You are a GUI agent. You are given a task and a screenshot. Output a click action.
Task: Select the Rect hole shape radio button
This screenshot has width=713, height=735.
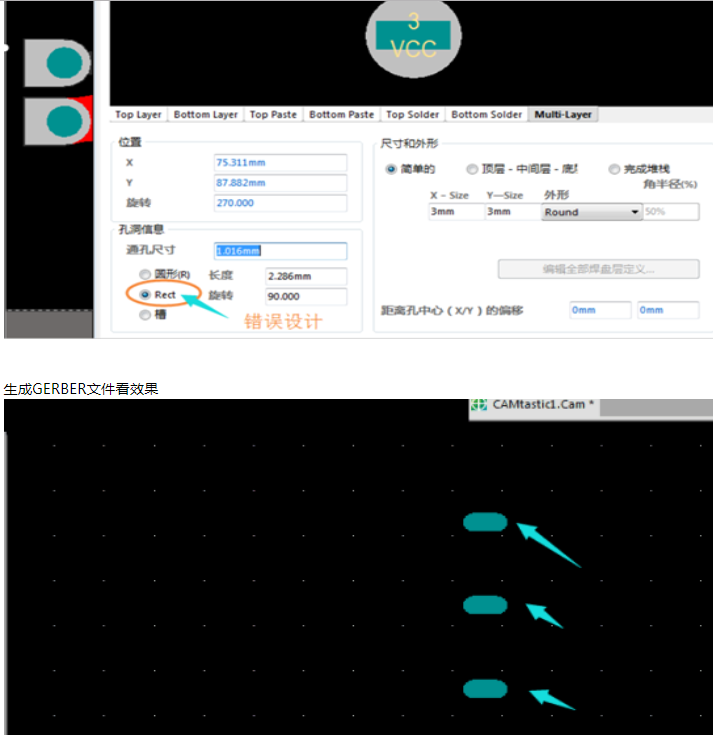tap(146, 295)
